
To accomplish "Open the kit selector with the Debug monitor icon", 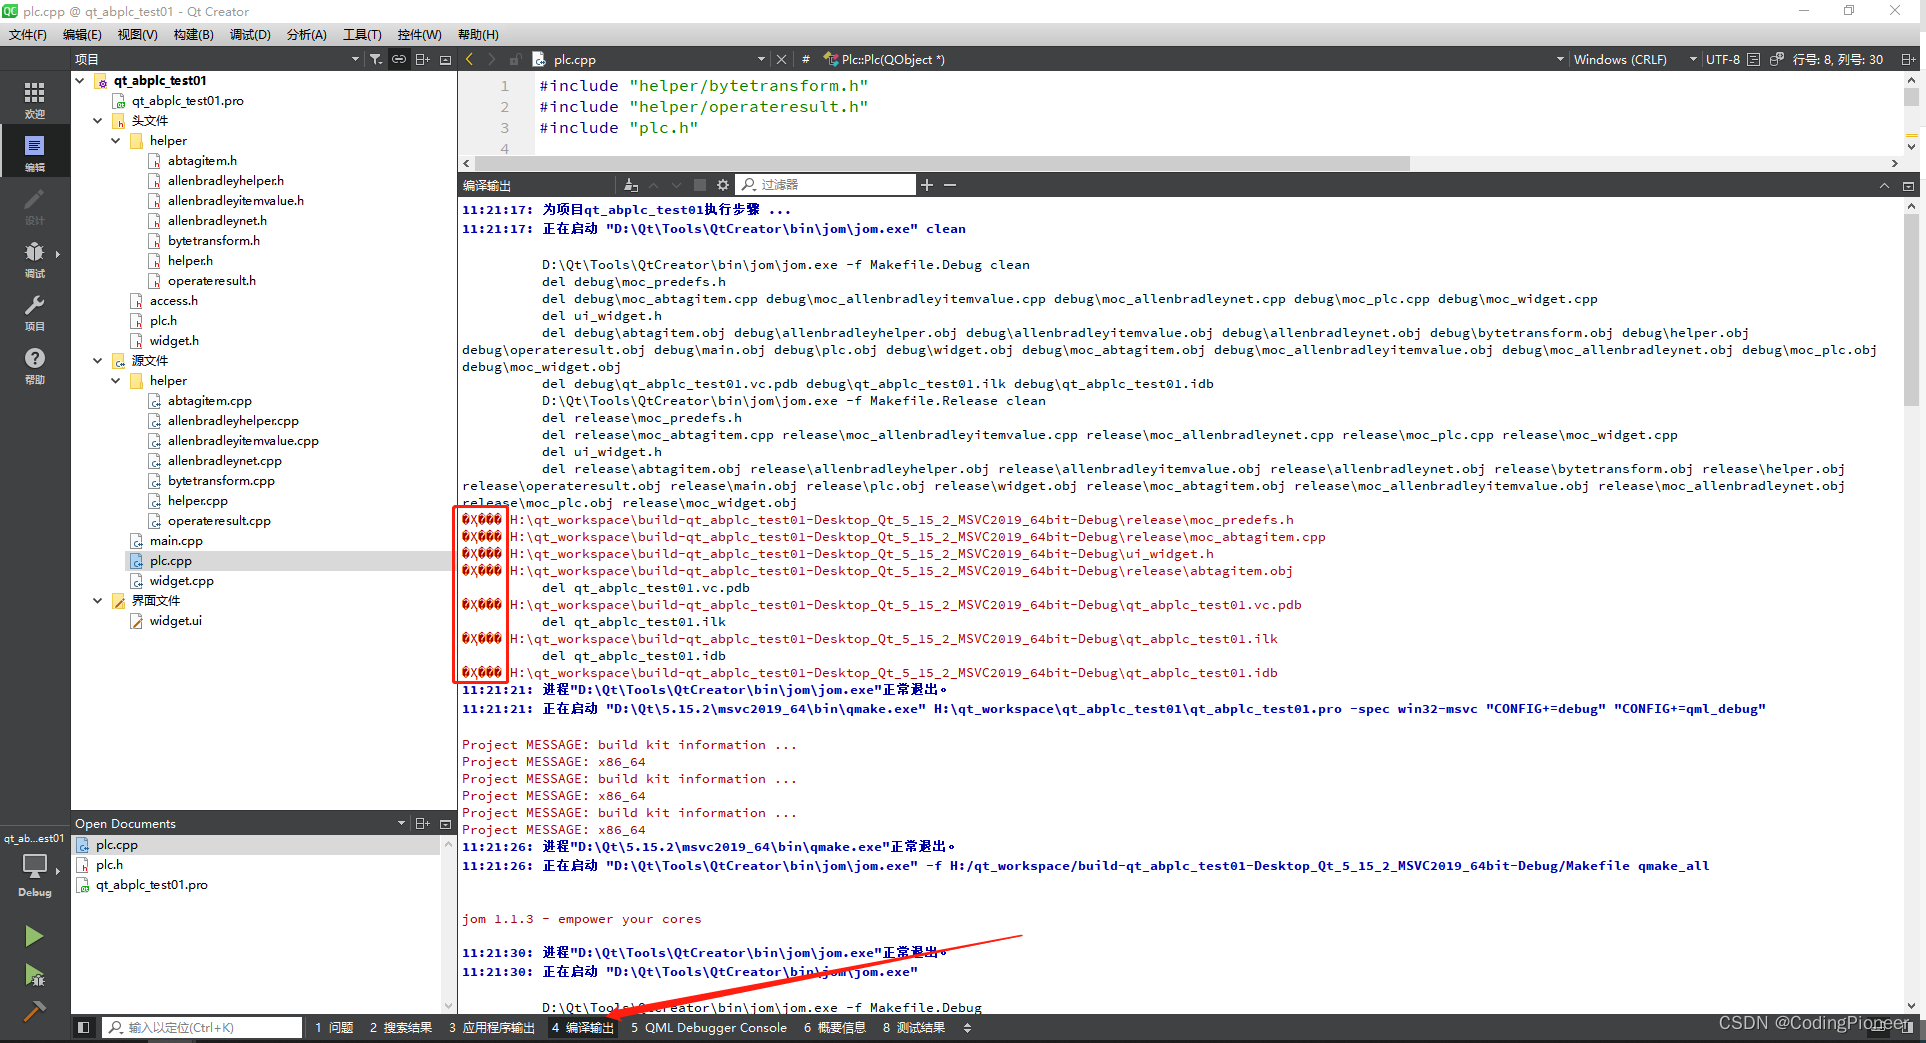I will (x=35, y=874).
